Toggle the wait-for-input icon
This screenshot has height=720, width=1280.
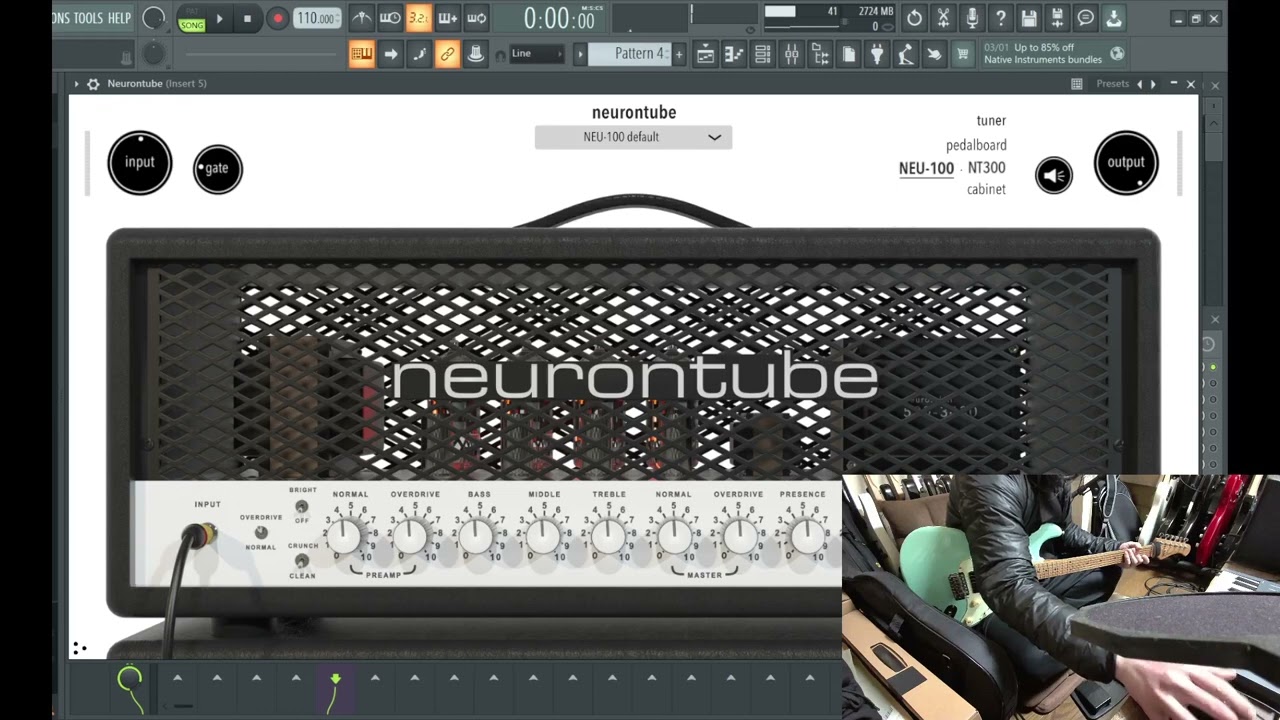pos(390,18)
